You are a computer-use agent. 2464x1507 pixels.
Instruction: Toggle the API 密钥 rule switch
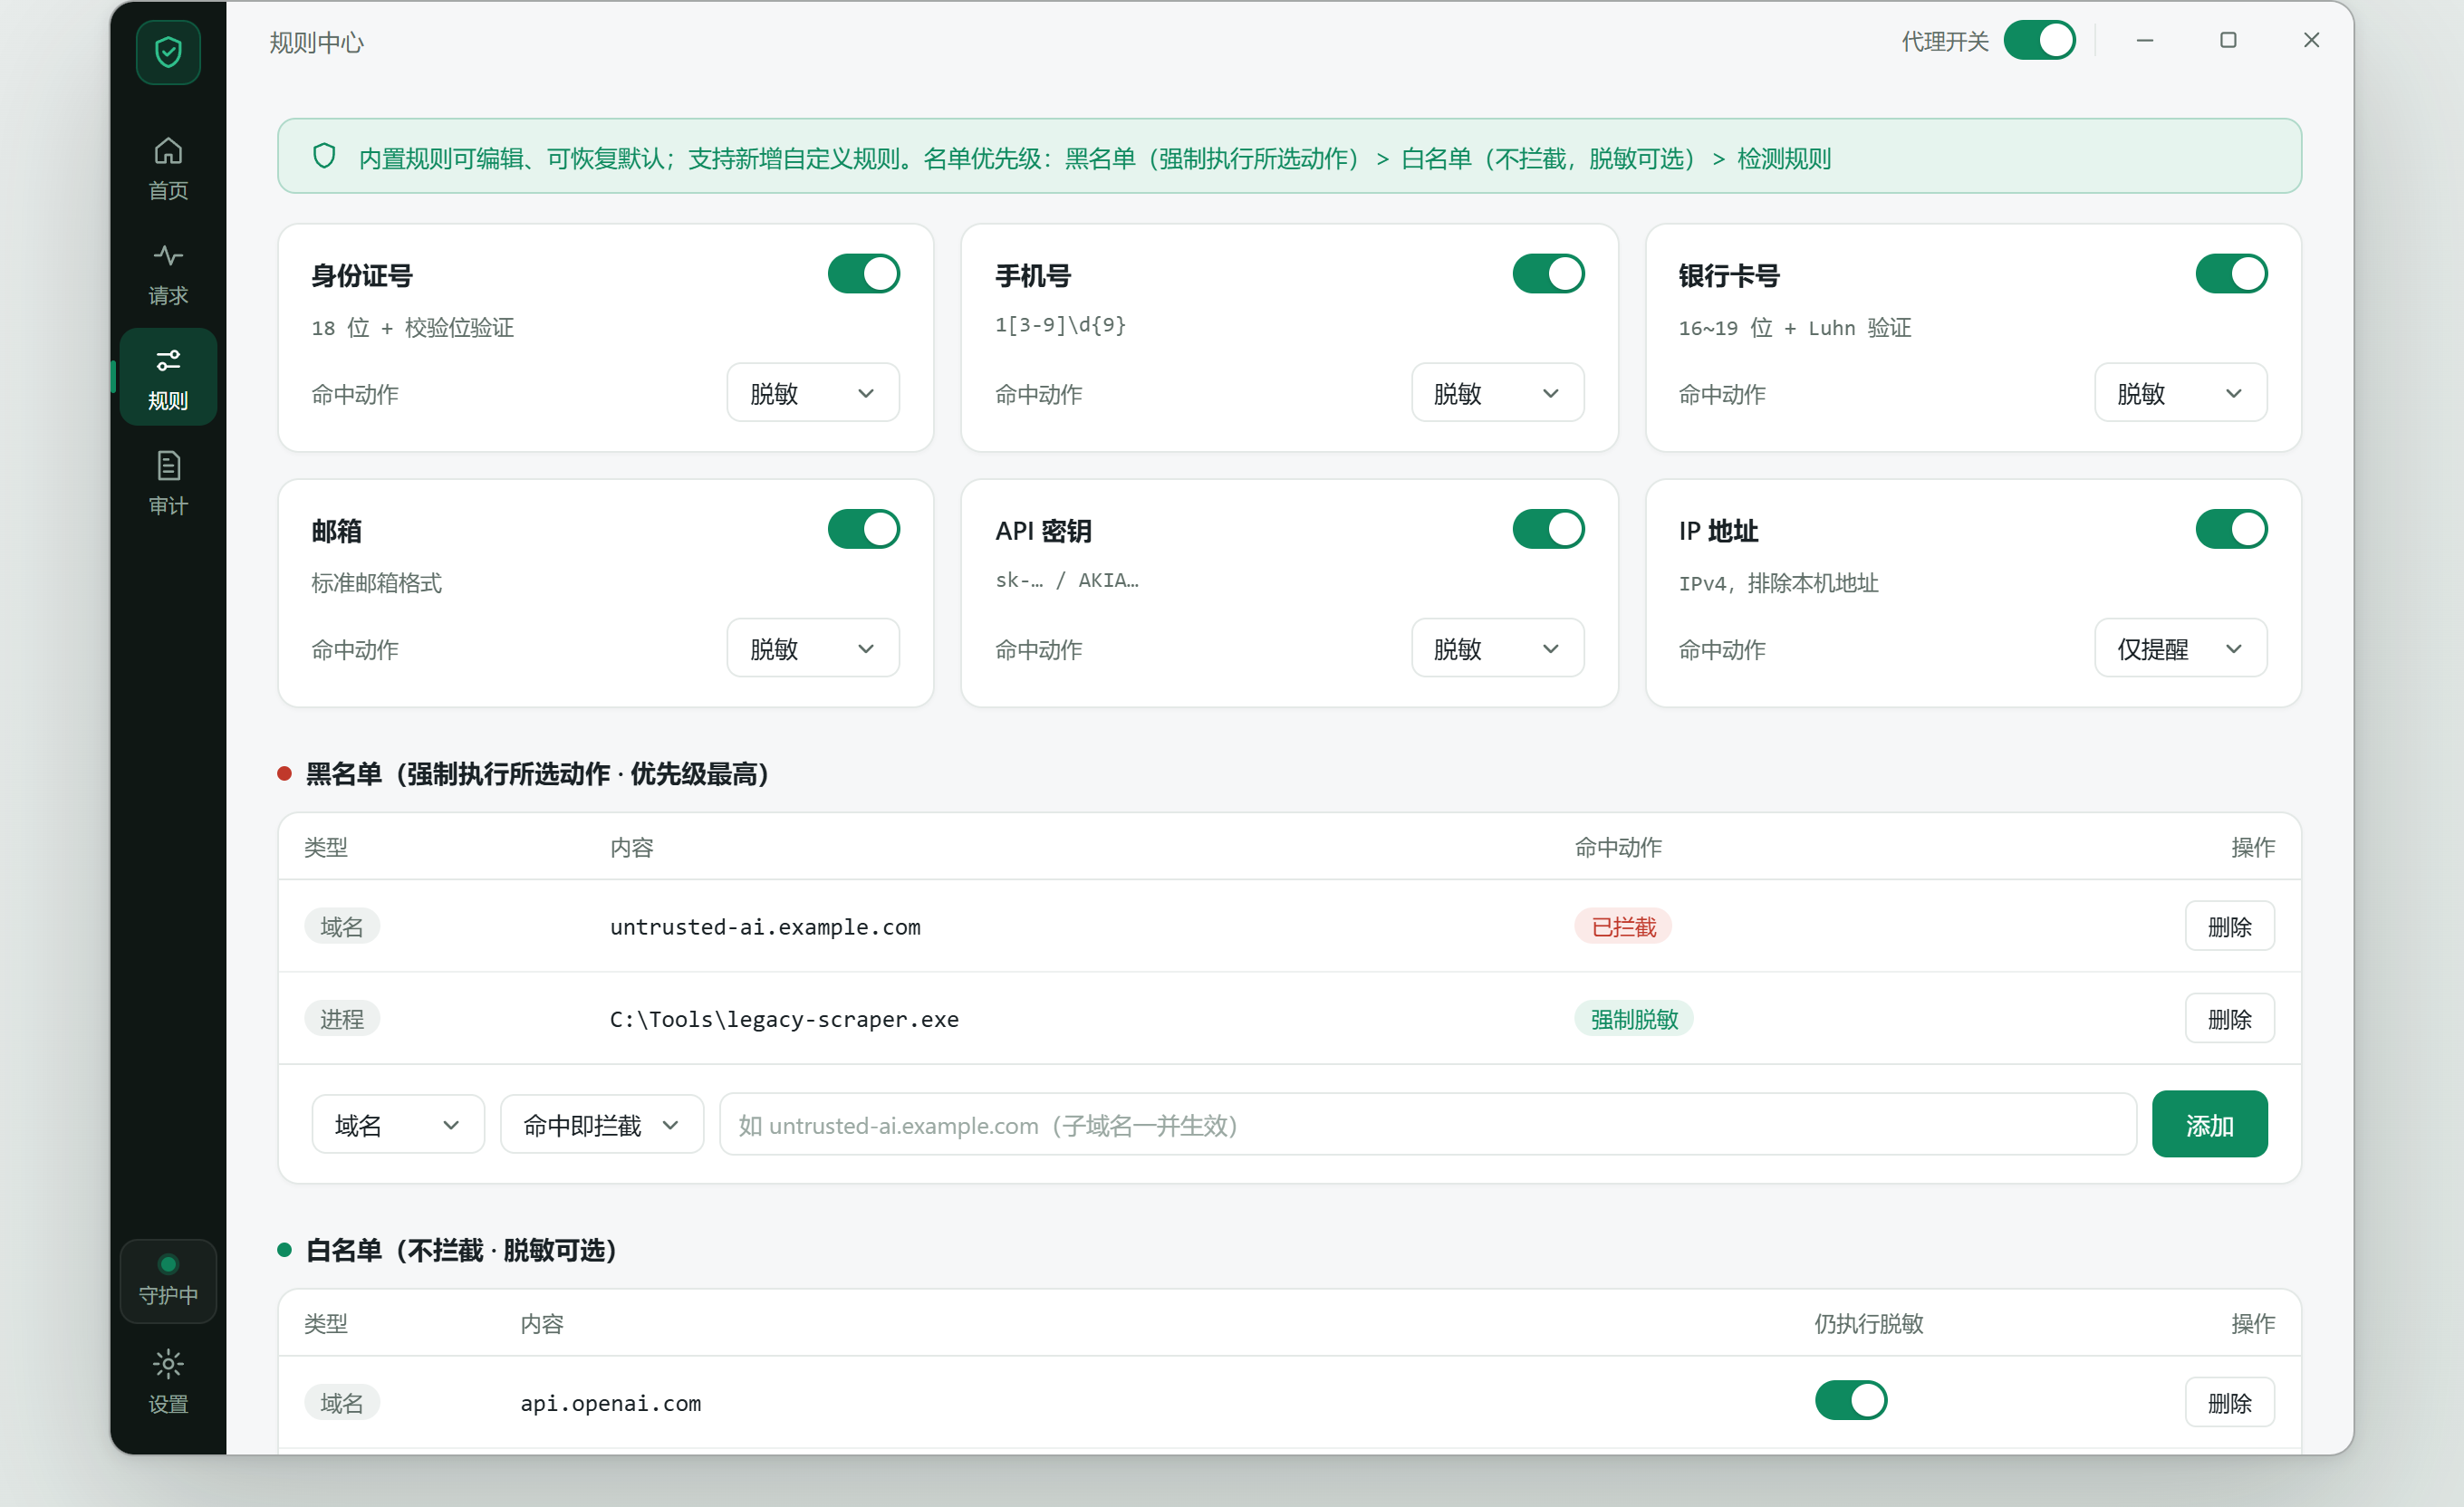point(1548,529)
